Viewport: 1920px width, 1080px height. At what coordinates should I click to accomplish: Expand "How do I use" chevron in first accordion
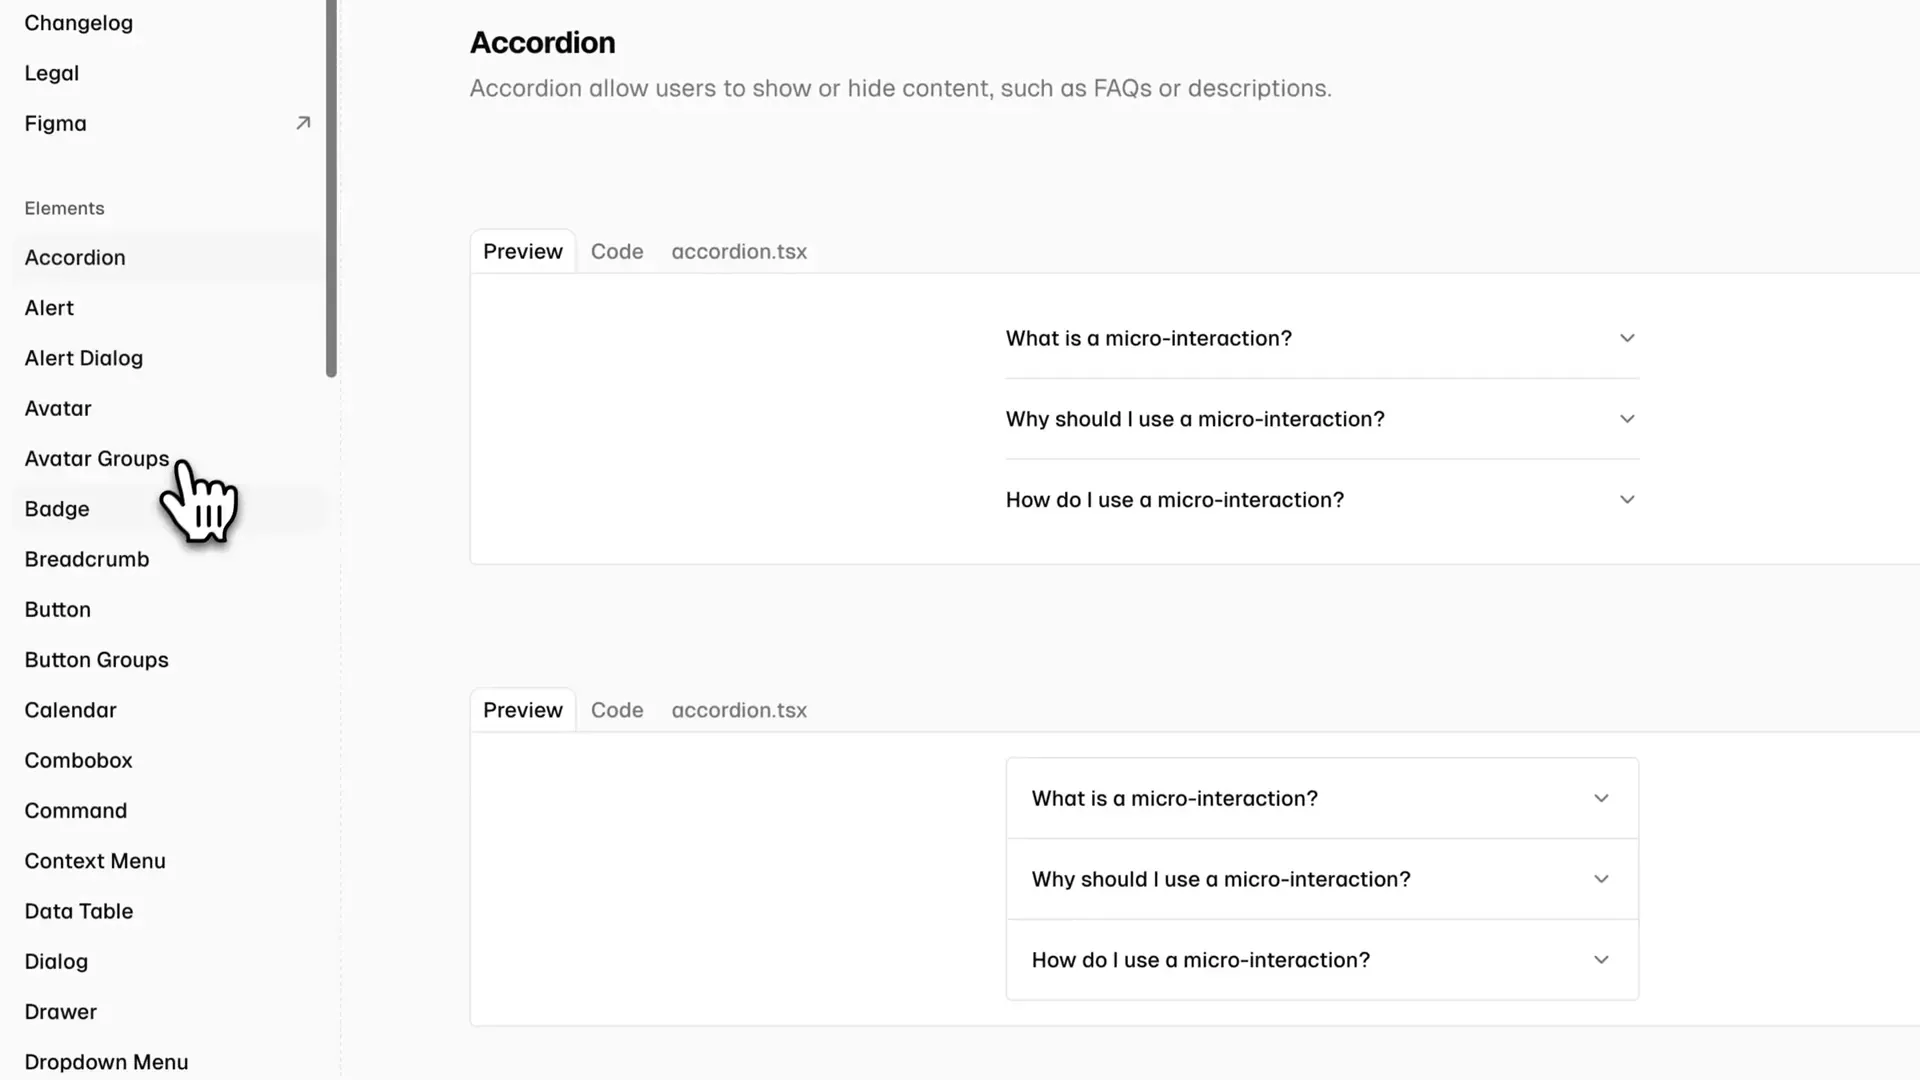pos(1627,500)
